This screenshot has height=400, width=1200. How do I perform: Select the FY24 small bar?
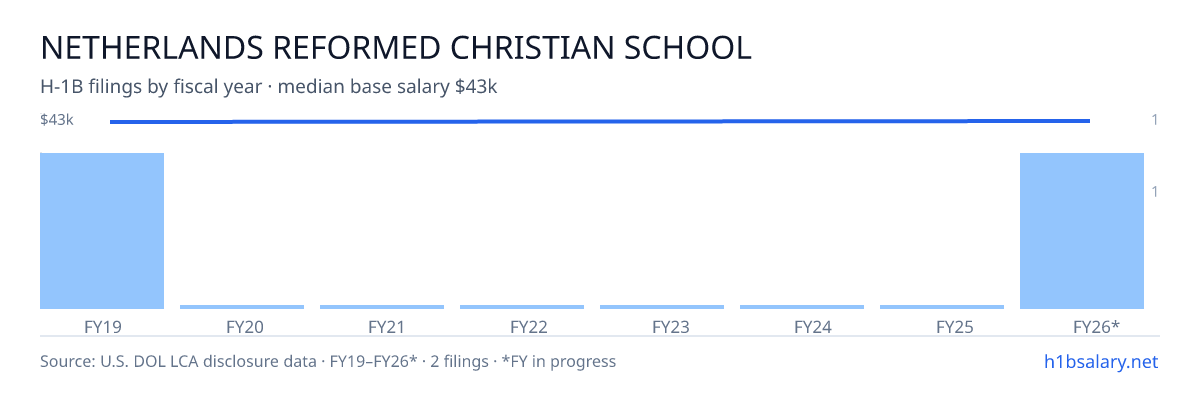click(x=802, y=307)
